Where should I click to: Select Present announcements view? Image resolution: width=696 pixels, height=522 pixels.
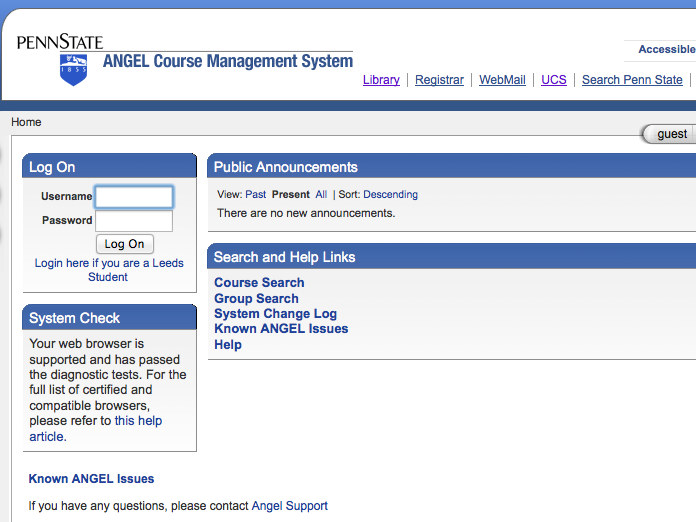[291, 194]
